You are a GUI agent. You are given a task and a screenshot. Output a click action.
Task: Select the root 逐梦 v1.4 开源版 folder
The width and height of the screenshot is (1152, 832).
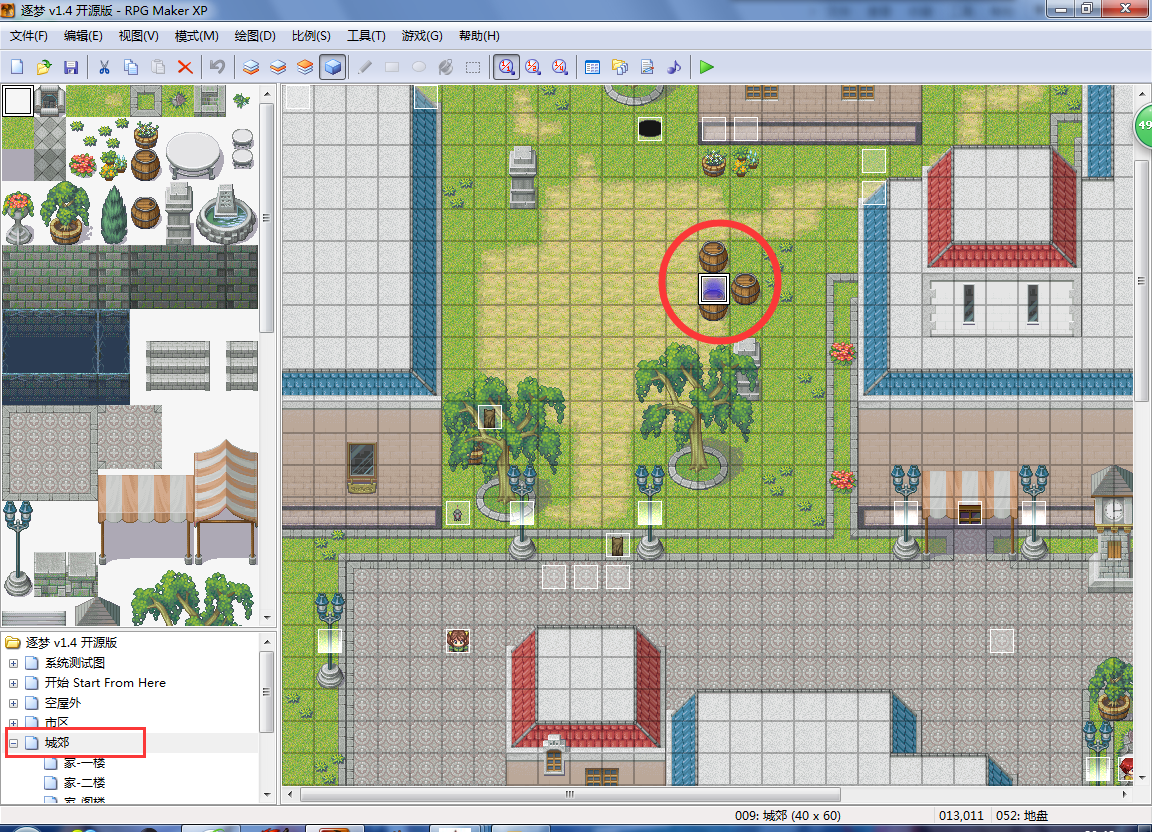[71, 642]
